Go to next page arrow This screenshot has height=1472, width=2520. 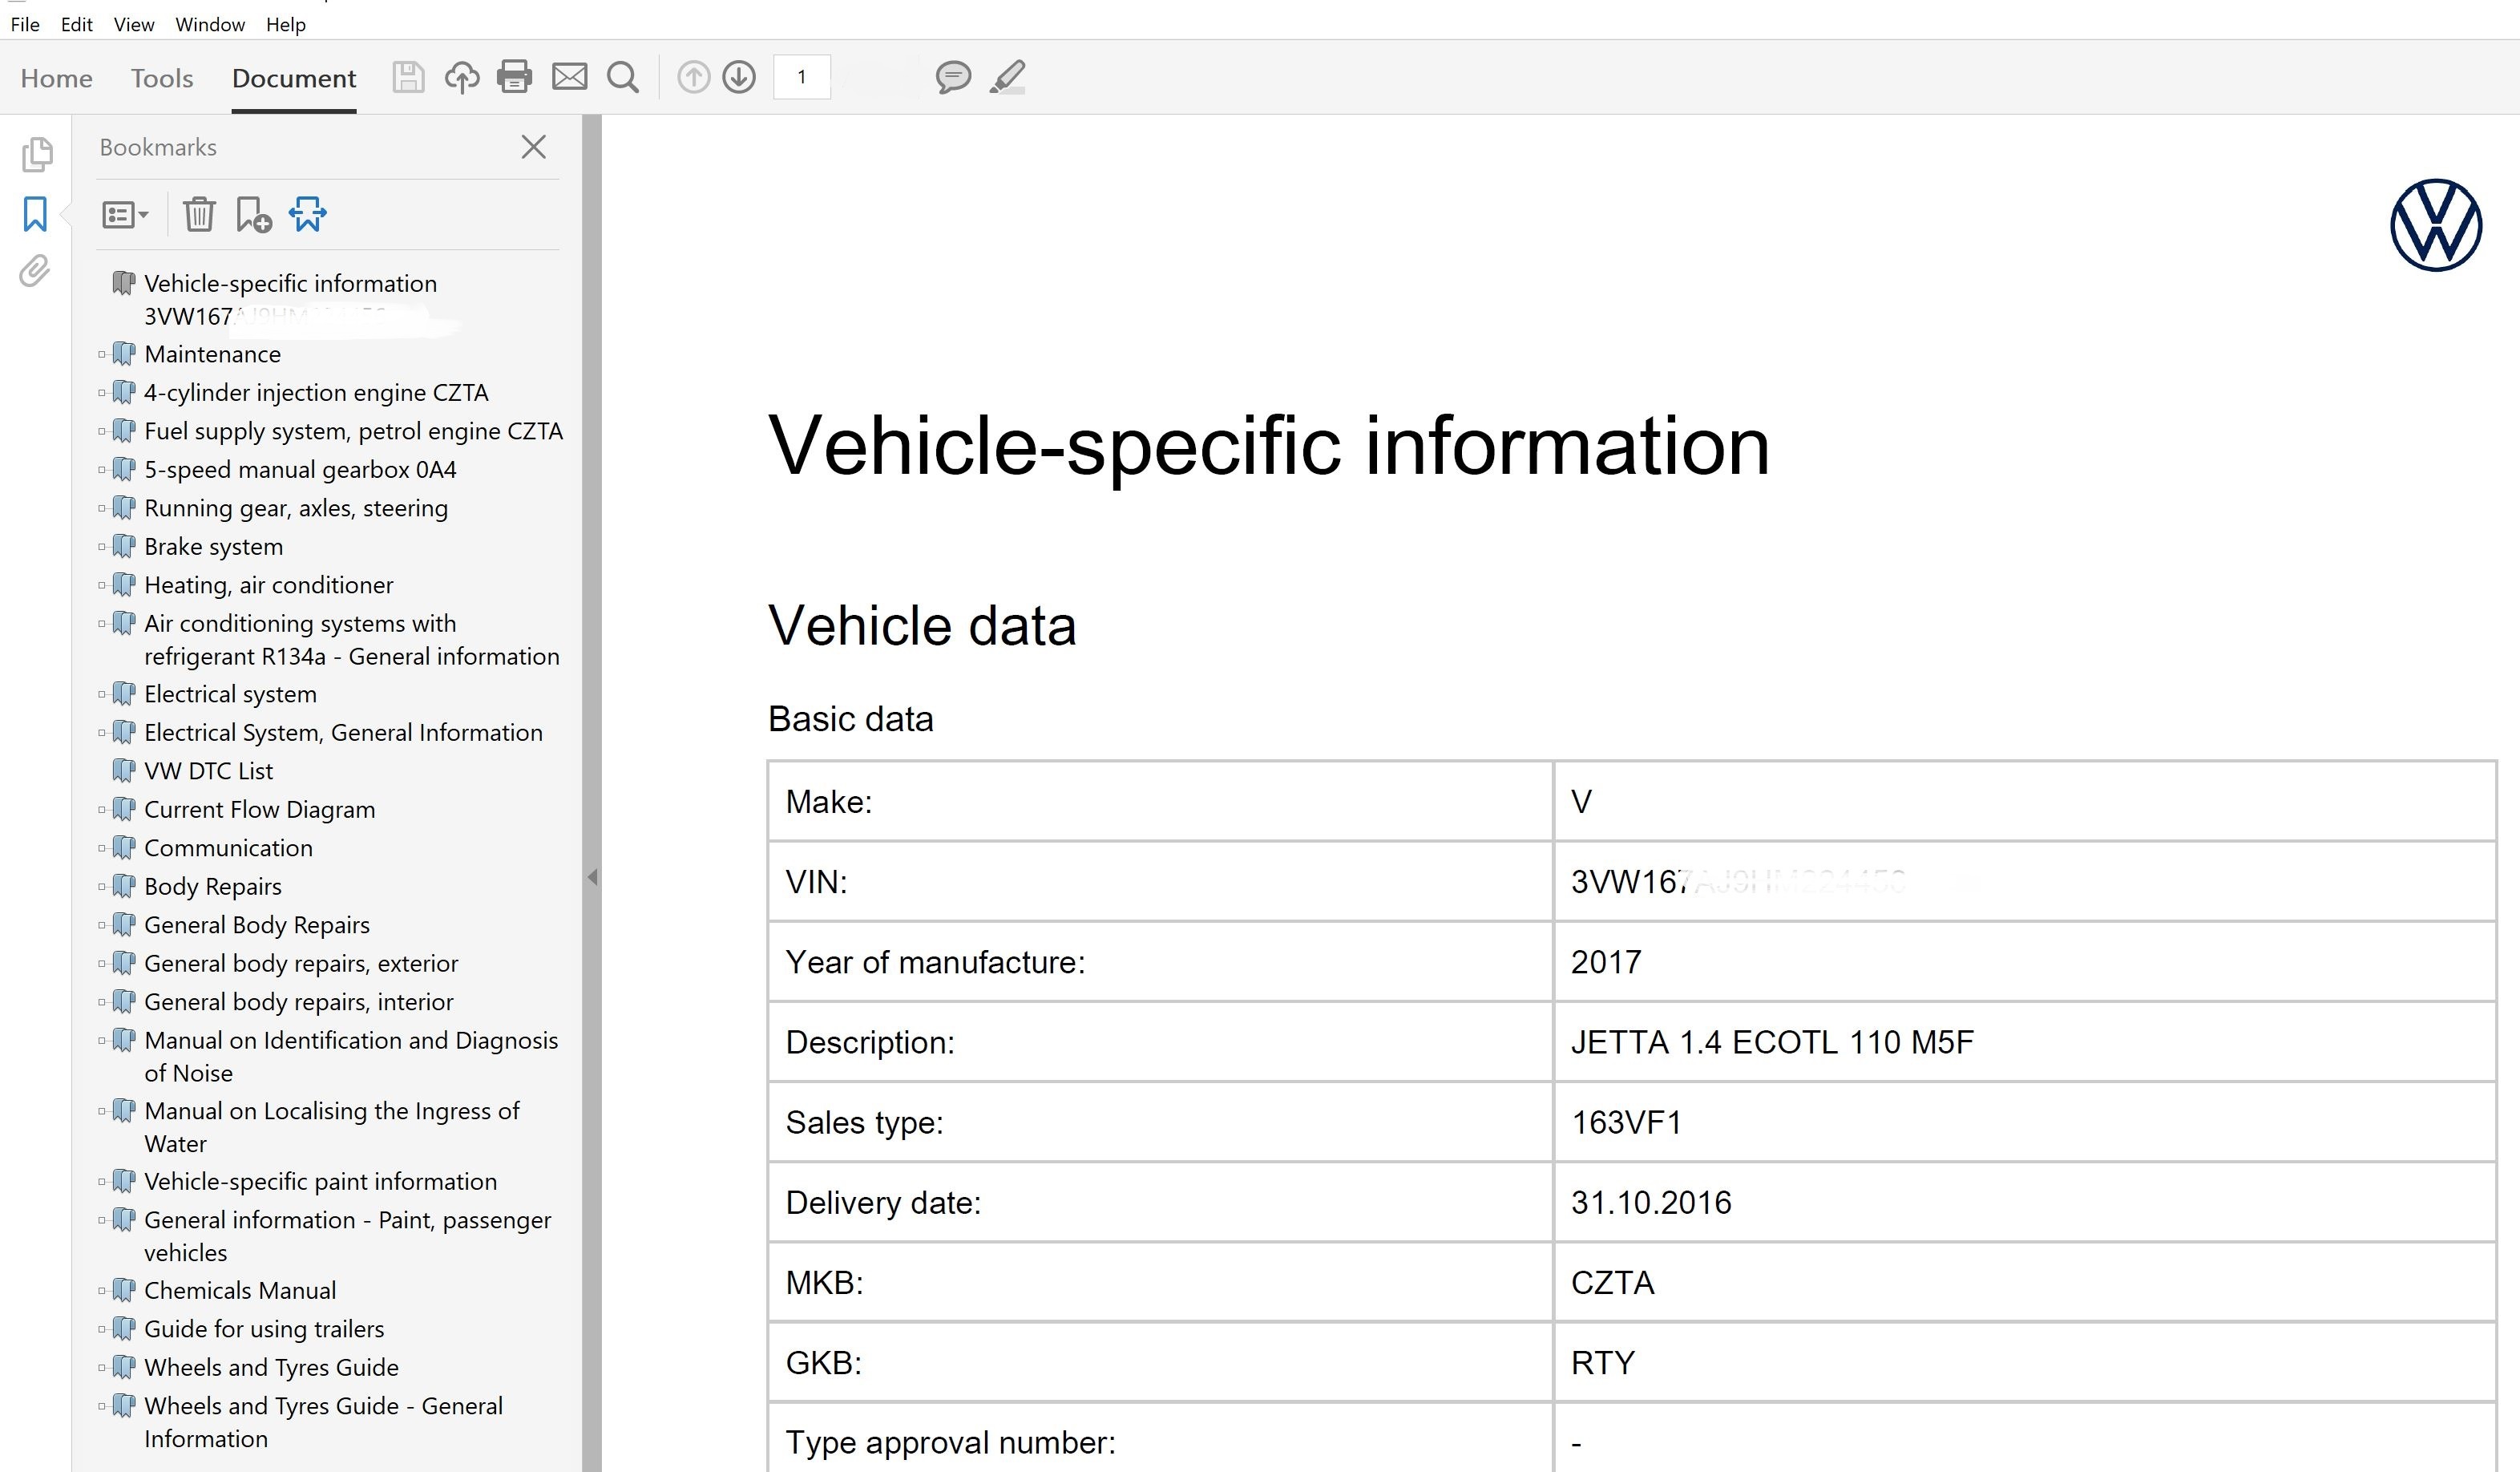click(x=739, y=77)
